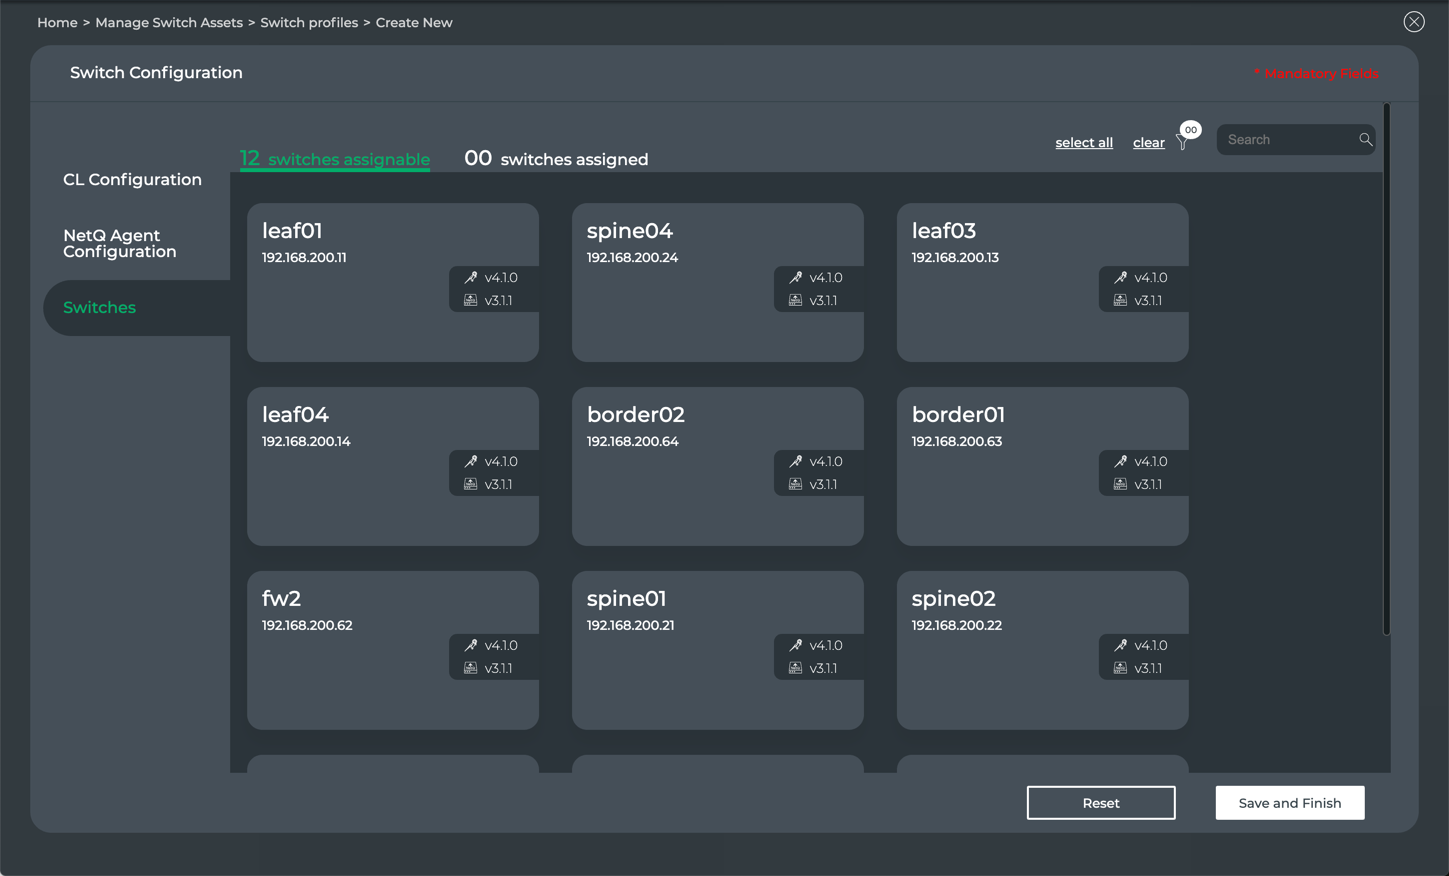
Task: Click border02 NetQ agent version icon
Action: click(x=796, y=485)
